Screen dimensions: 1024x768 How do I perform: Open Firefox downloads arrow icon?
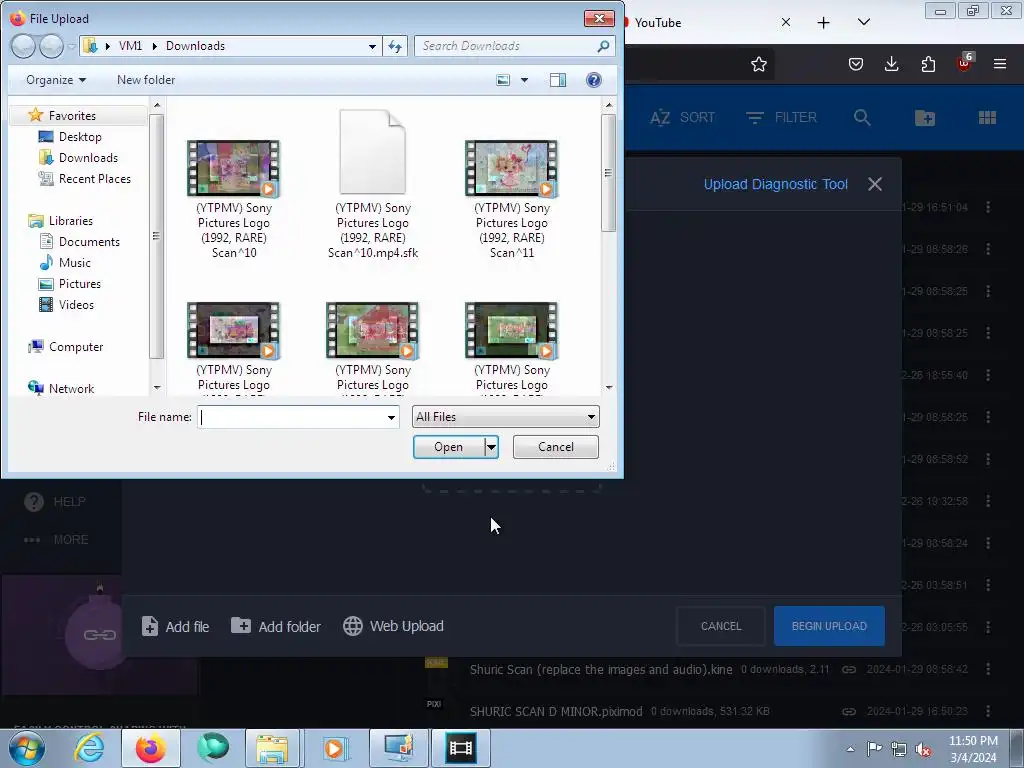[891, 64]
